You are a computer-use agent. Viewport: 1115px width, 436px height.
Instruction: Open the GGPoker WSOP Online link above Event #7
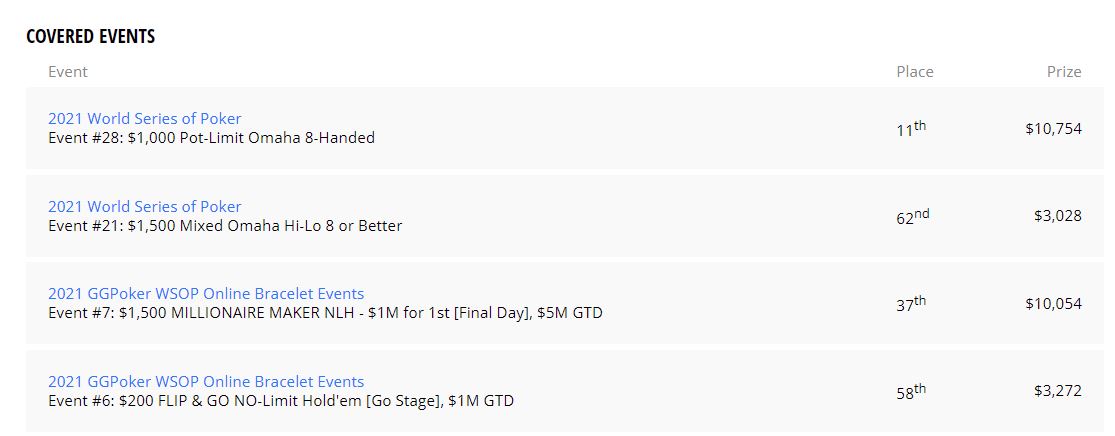point(206,294)
